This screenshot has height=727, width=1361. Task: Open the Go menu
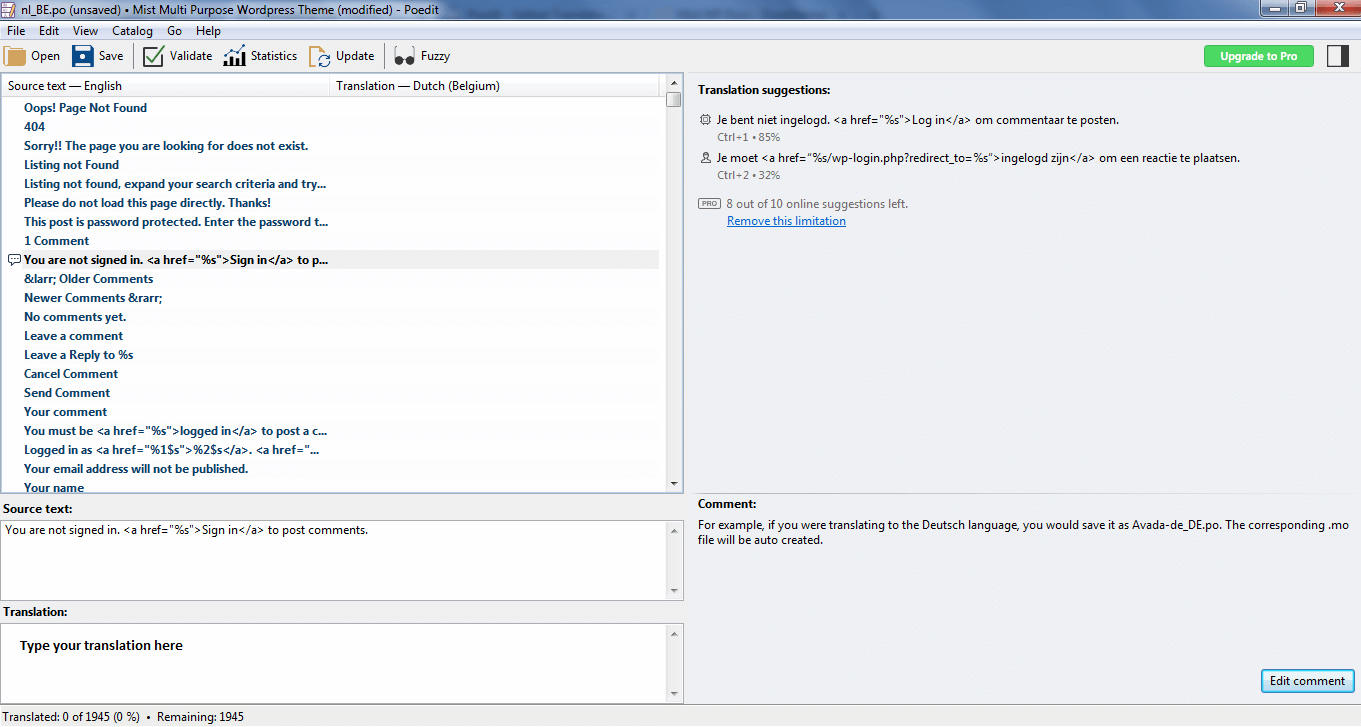coord(174,31)
